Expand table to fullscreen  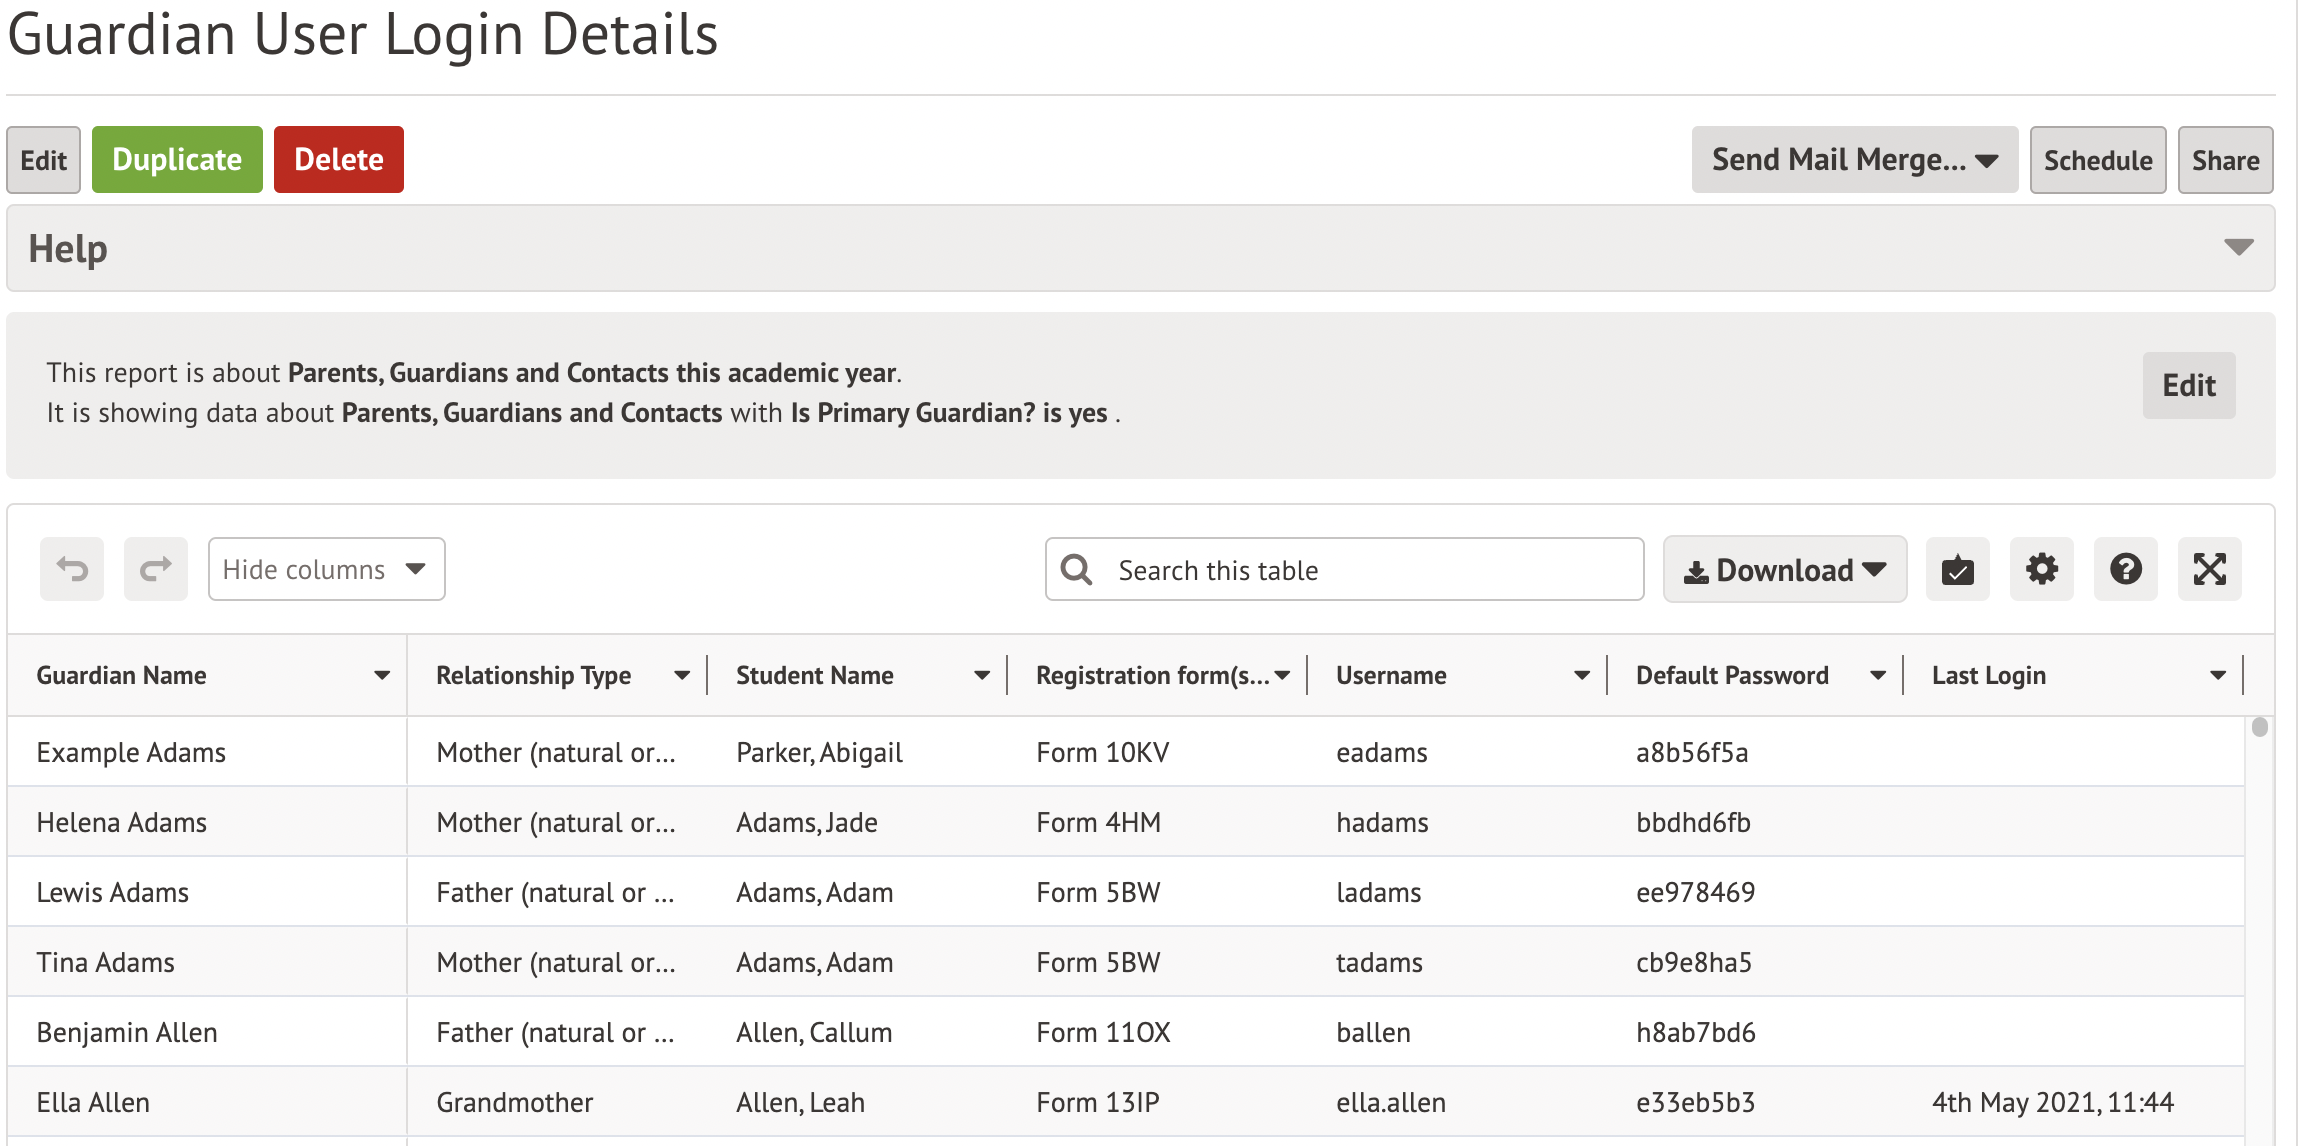coord(2209,569)
